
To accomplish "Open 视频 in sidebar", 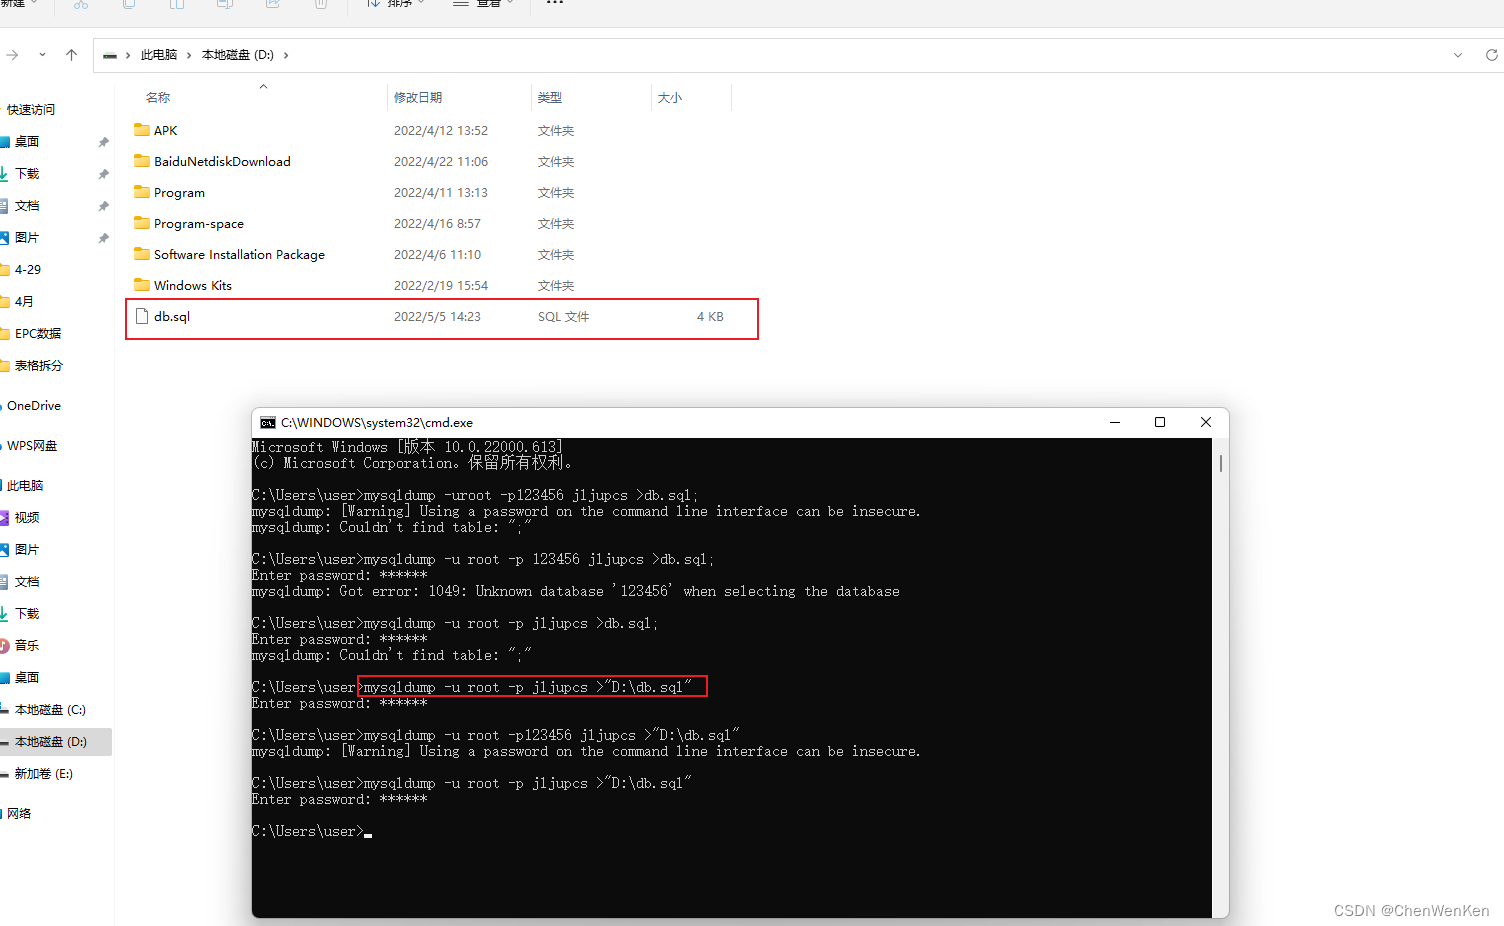I will pos(27,518).
